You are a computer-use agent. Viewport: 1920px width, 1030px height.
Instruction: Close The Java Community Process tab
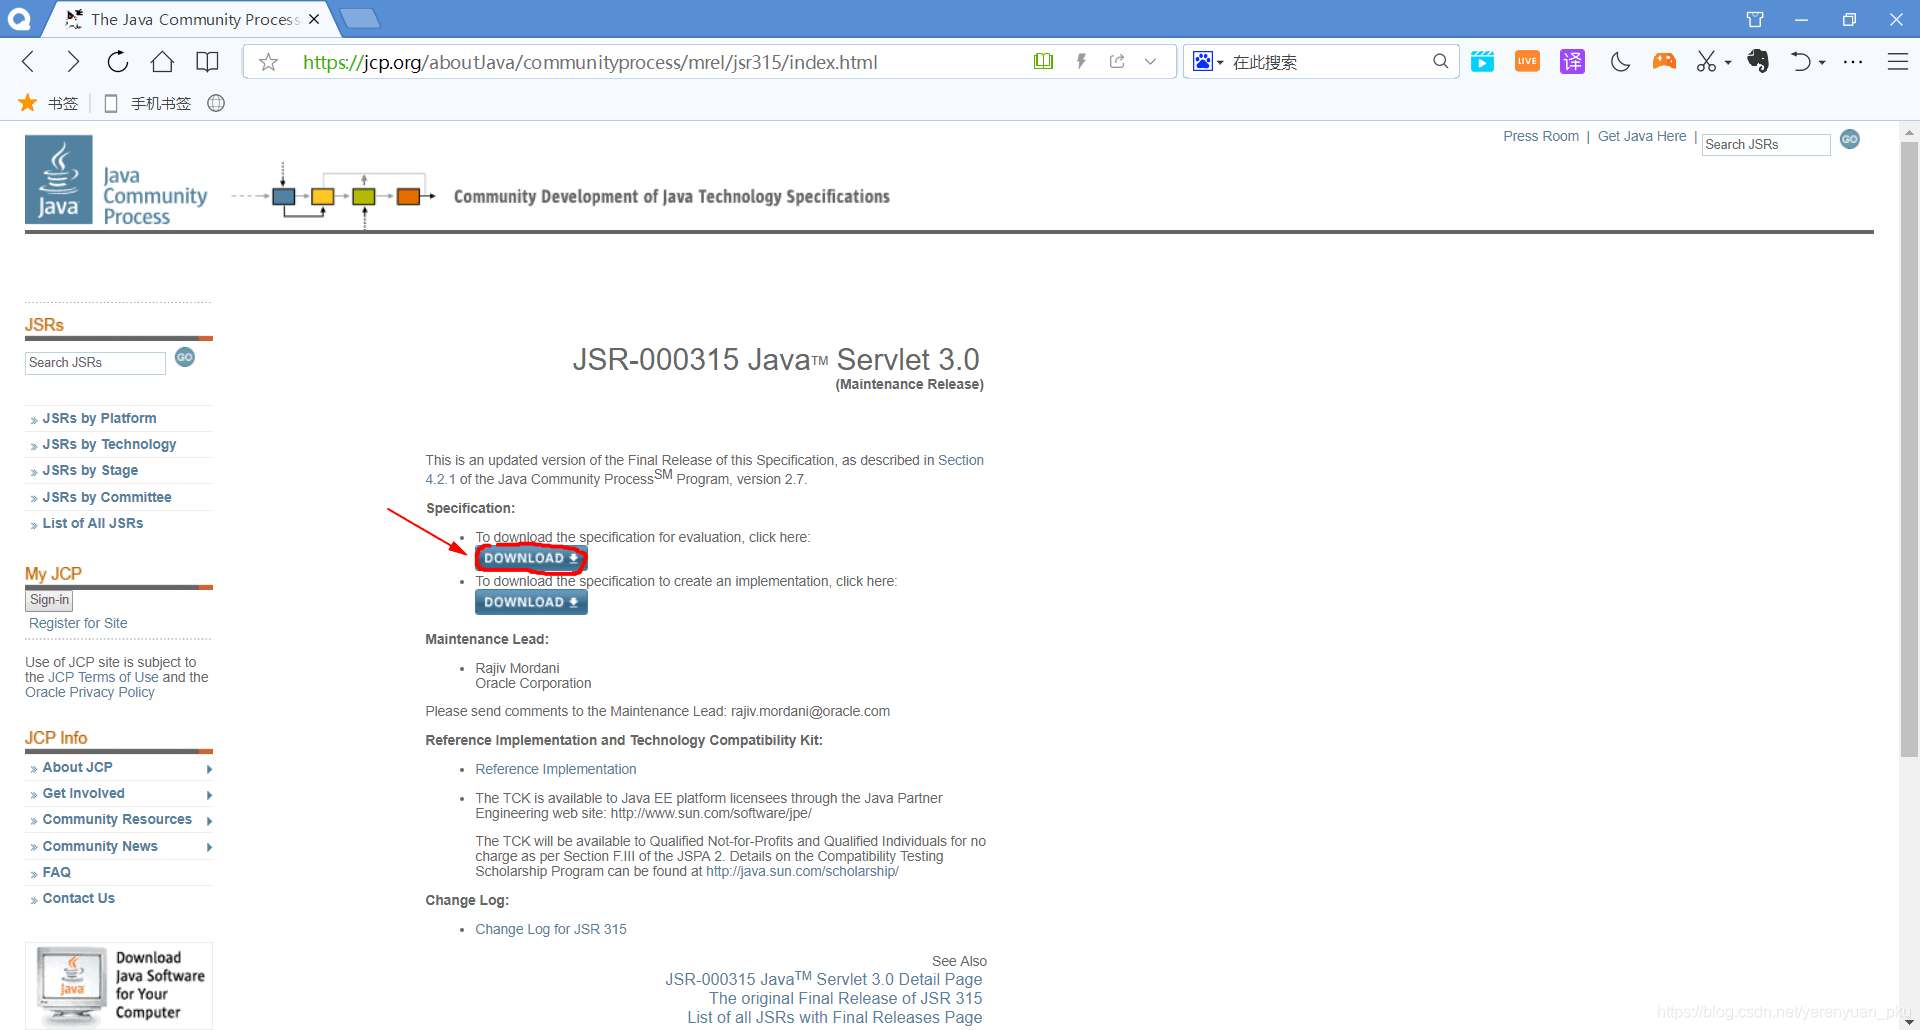coord(314,19)
